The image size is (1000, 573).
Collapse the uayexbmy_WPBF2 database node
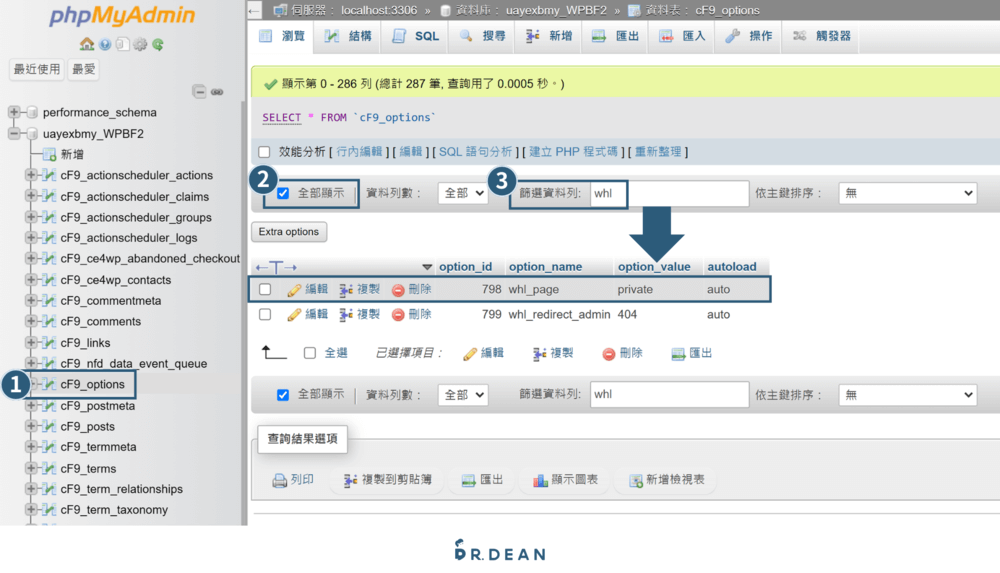click(x=13, y=133)
